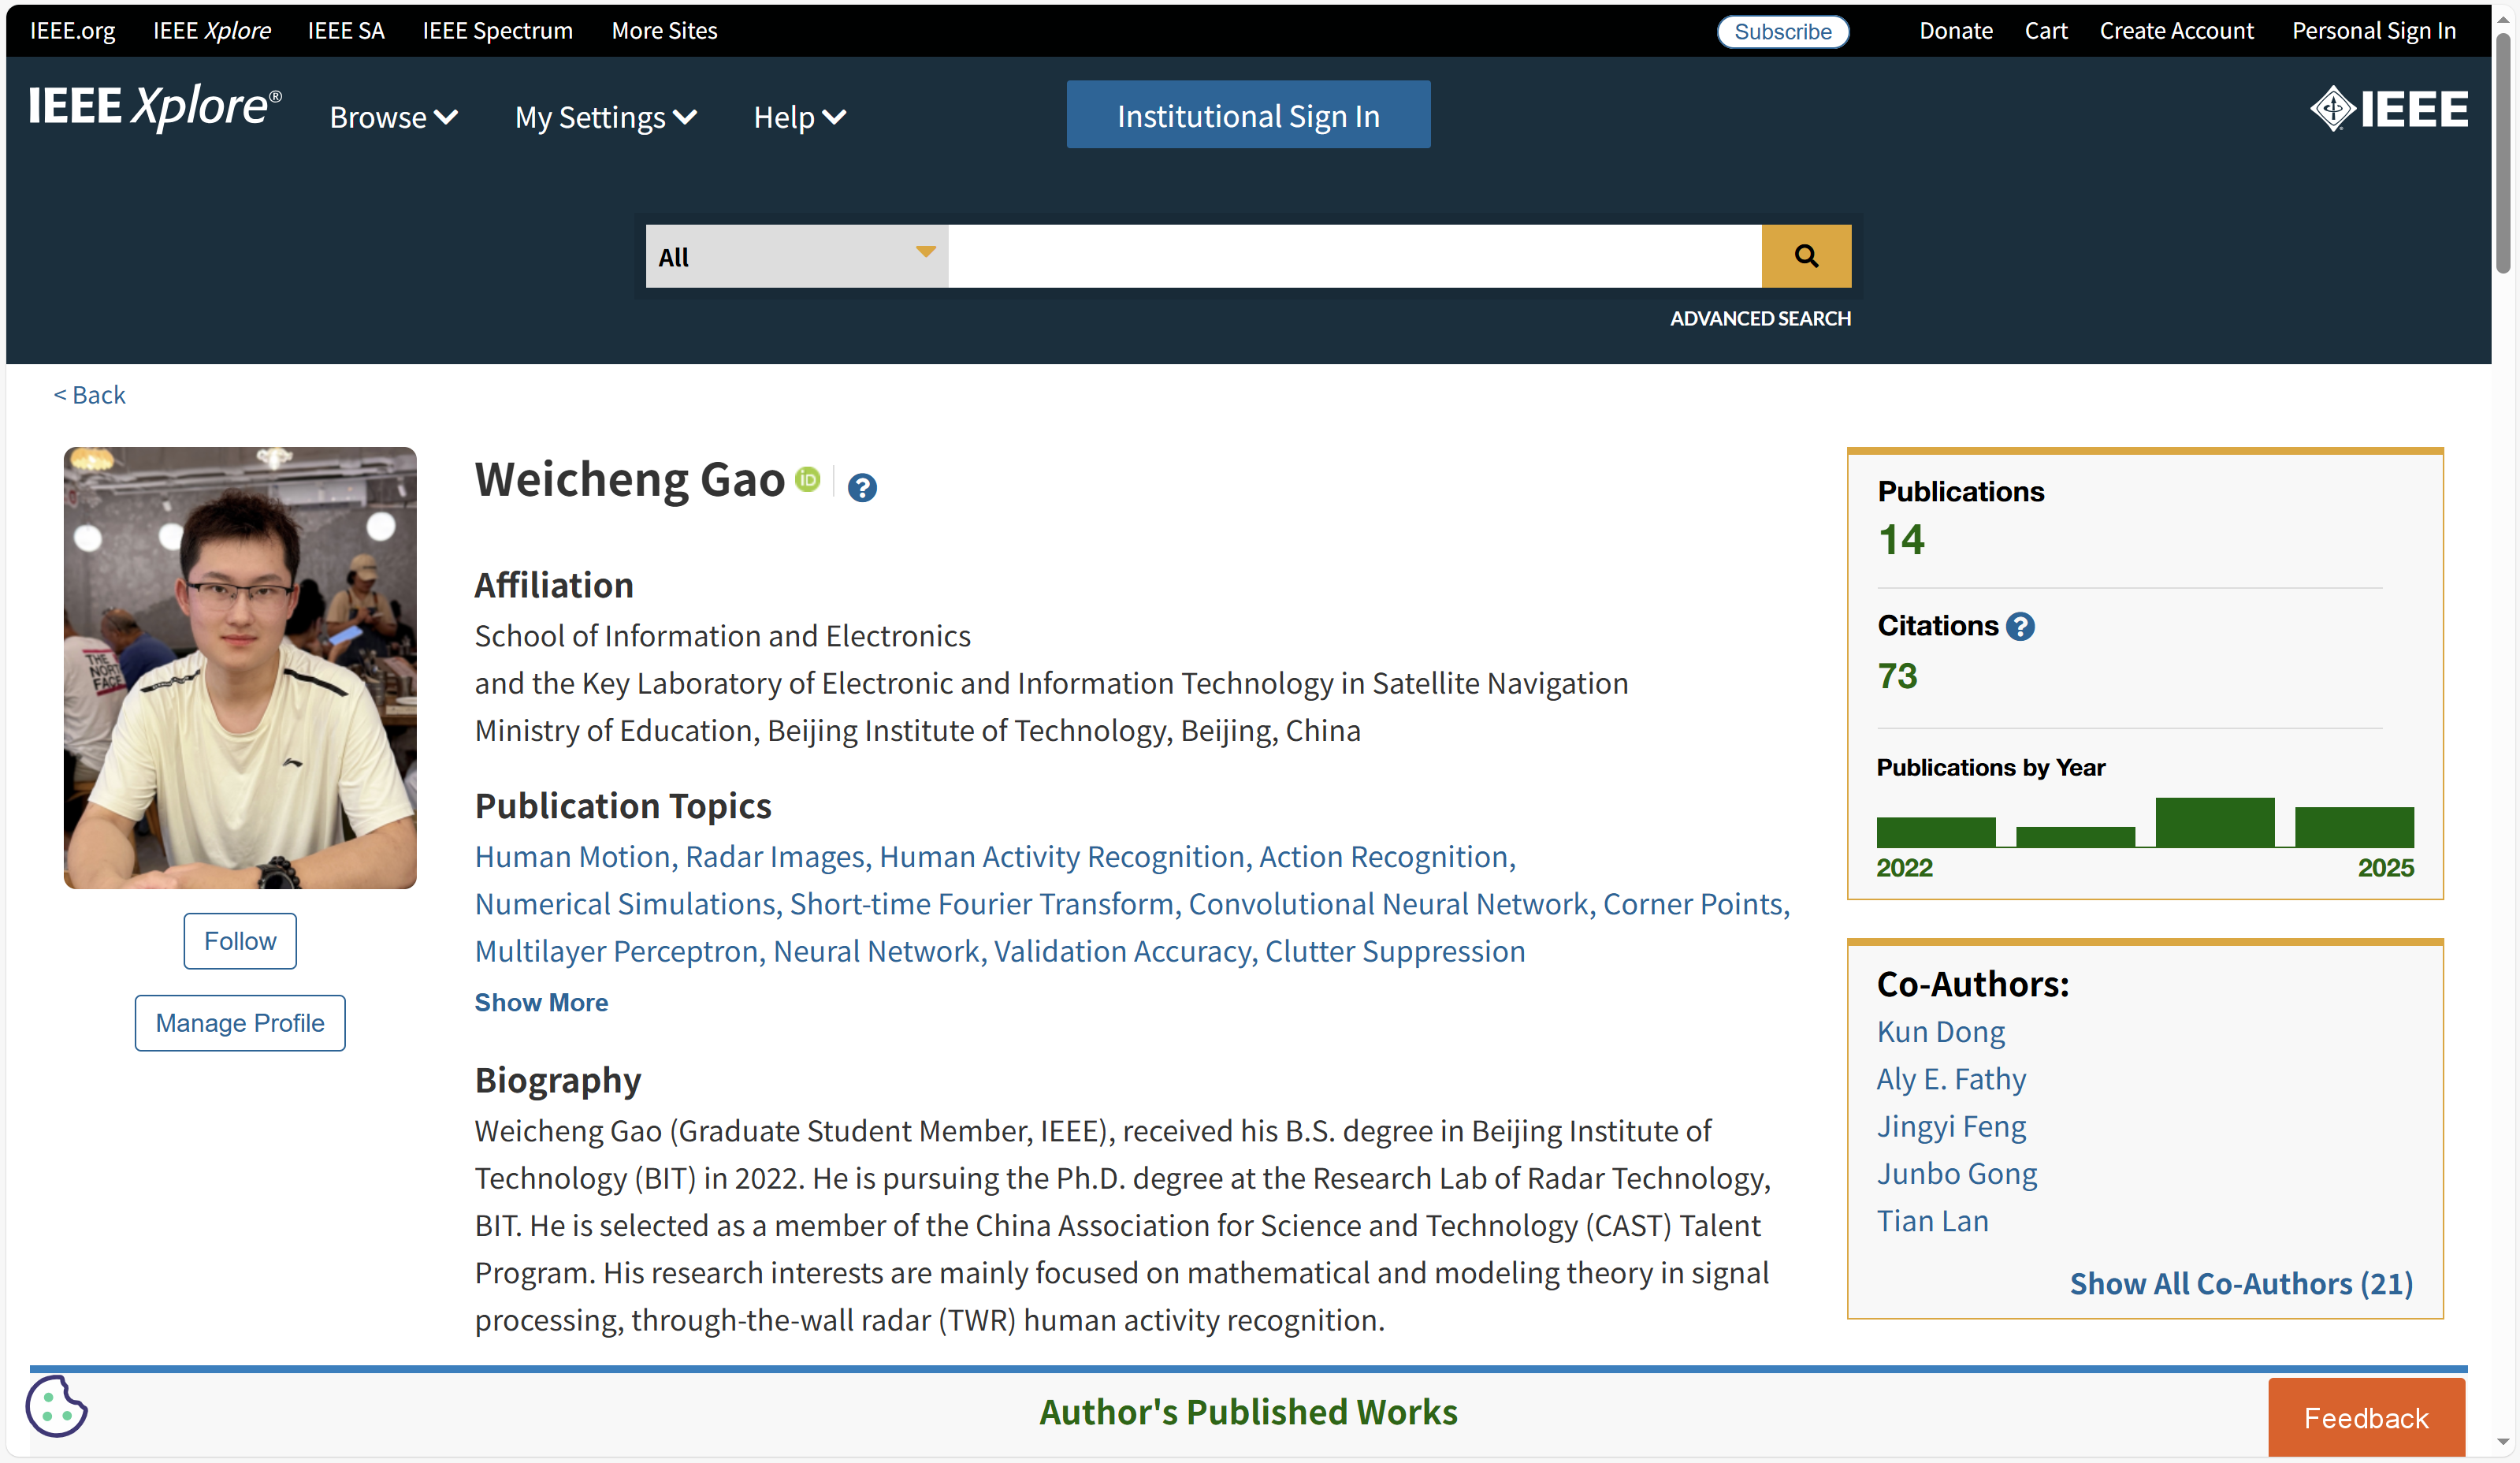Click the IEEE logo at top right
This screenshot has width=2520, height=1463.
pos(2389,108)
